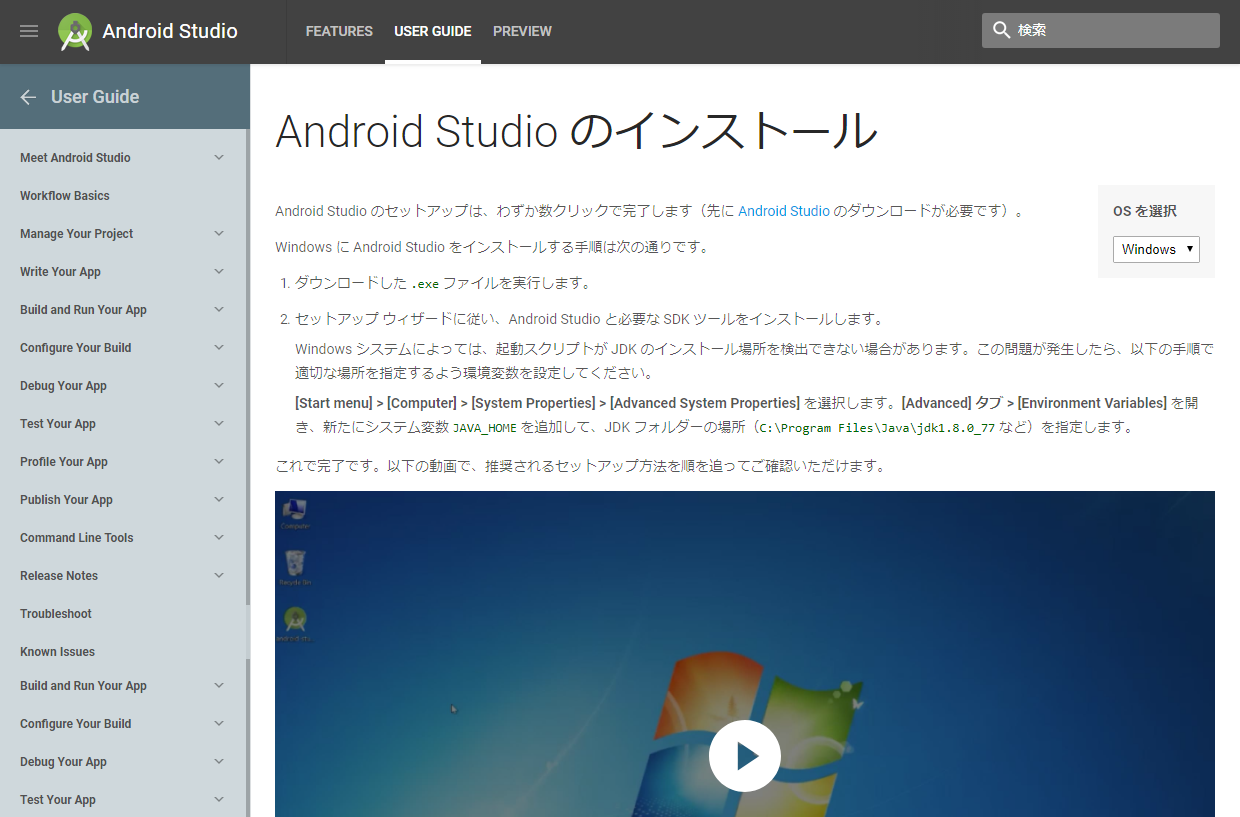Click the Computer icon in video

pos(295,513)
